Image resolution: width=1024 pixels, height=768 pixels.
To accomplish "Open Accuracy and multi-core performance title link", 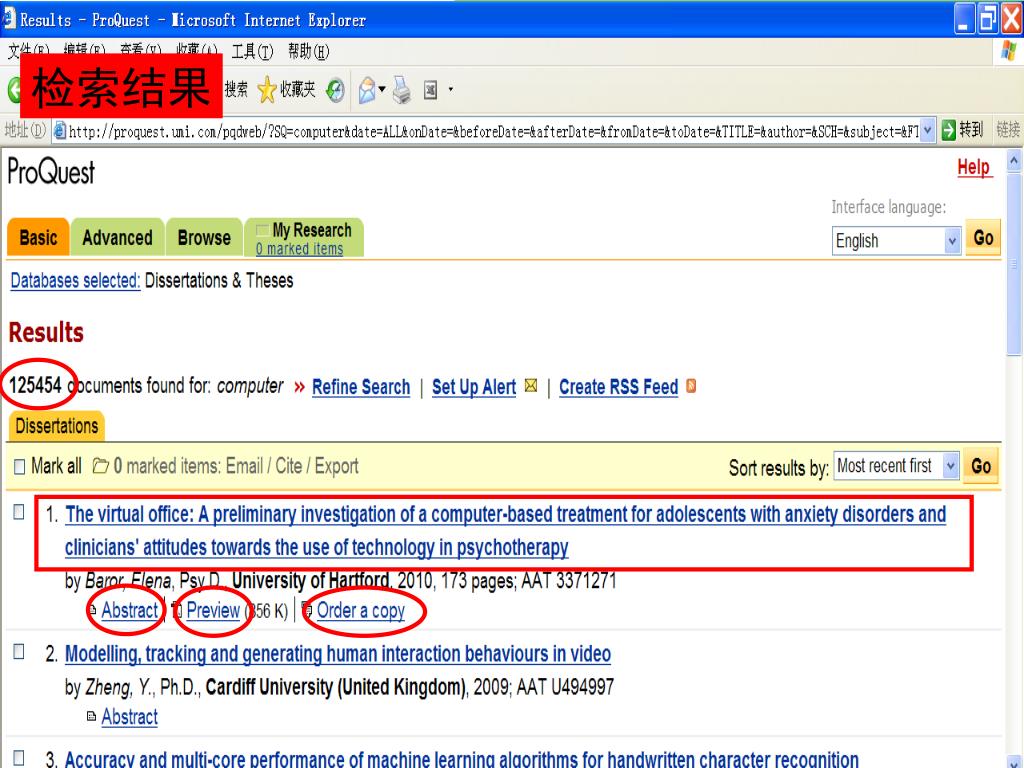I will click(462, 759).
